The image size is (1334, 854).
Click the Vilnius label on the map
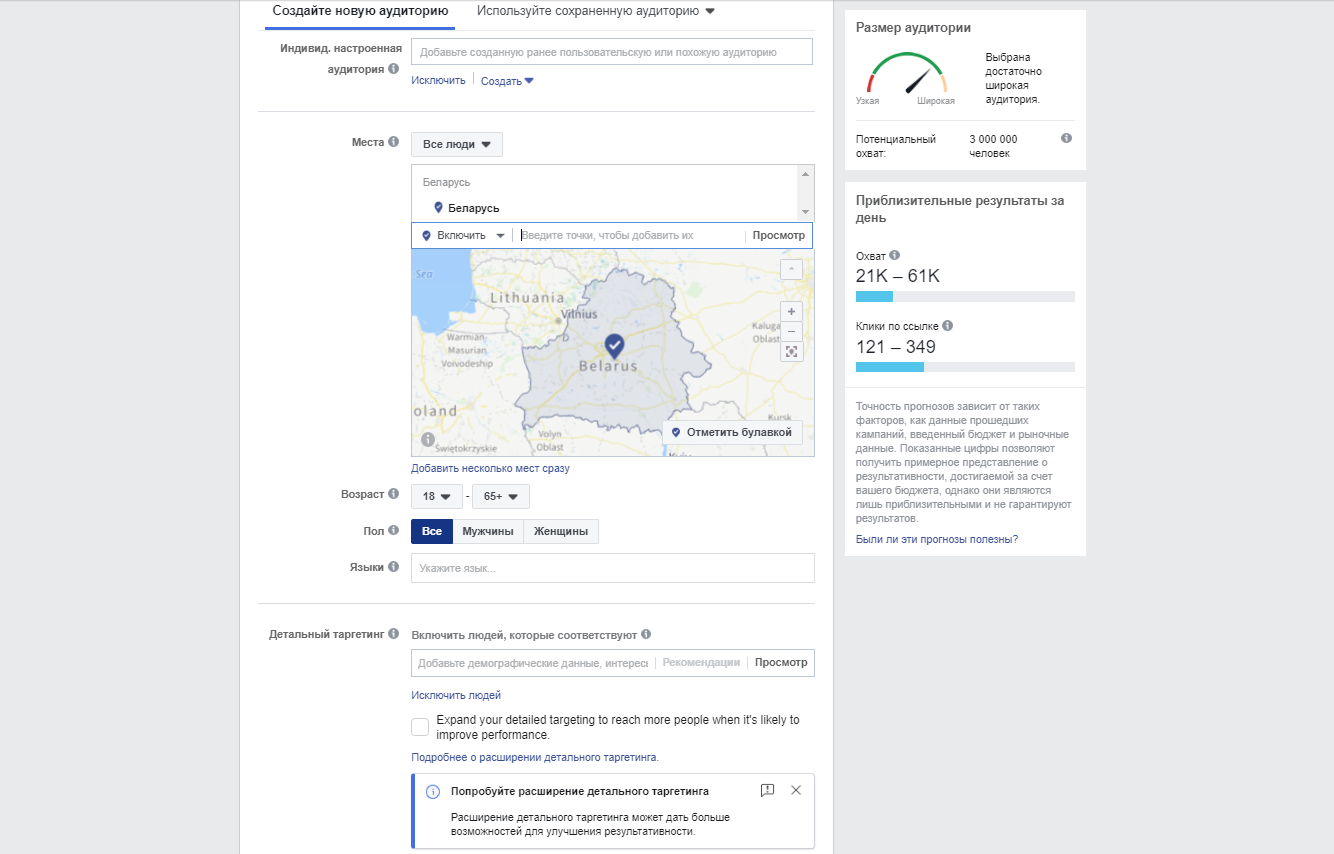(x=580, y=314)
